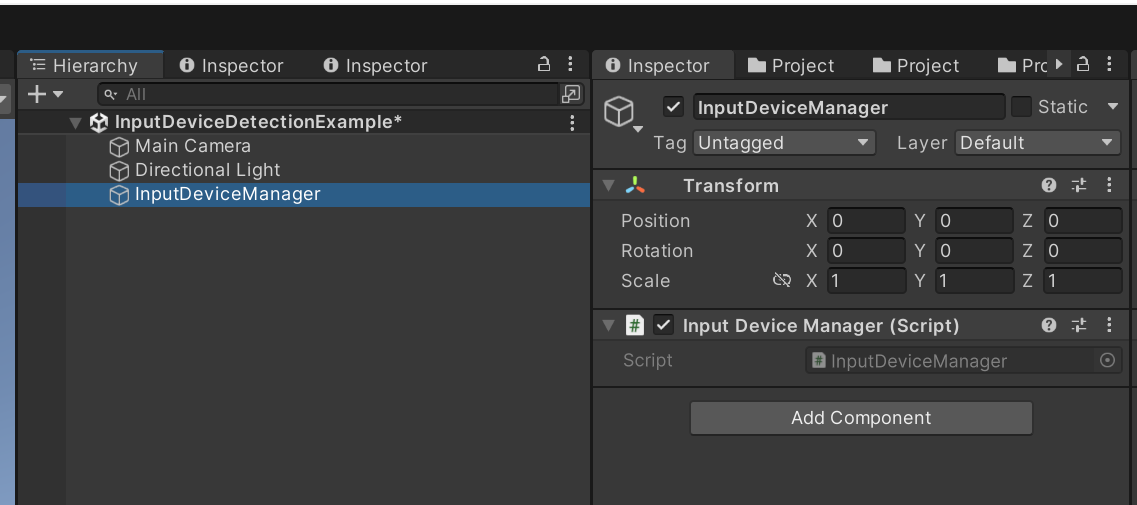Select Main Camera in the hierarchy
1137x505 pixels.
192,146
